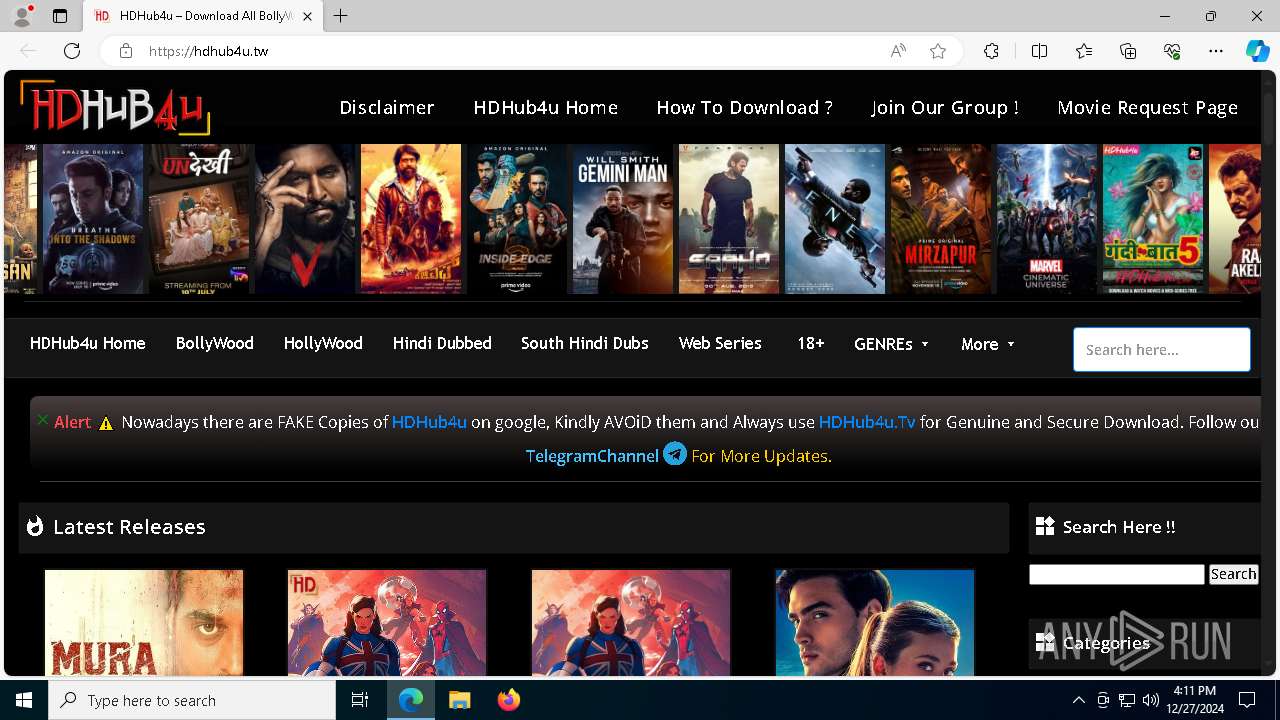The height and width of the screenshot is (720, 1280).
Task: Open Movie Request Page
Action: tap(1148, 107)
